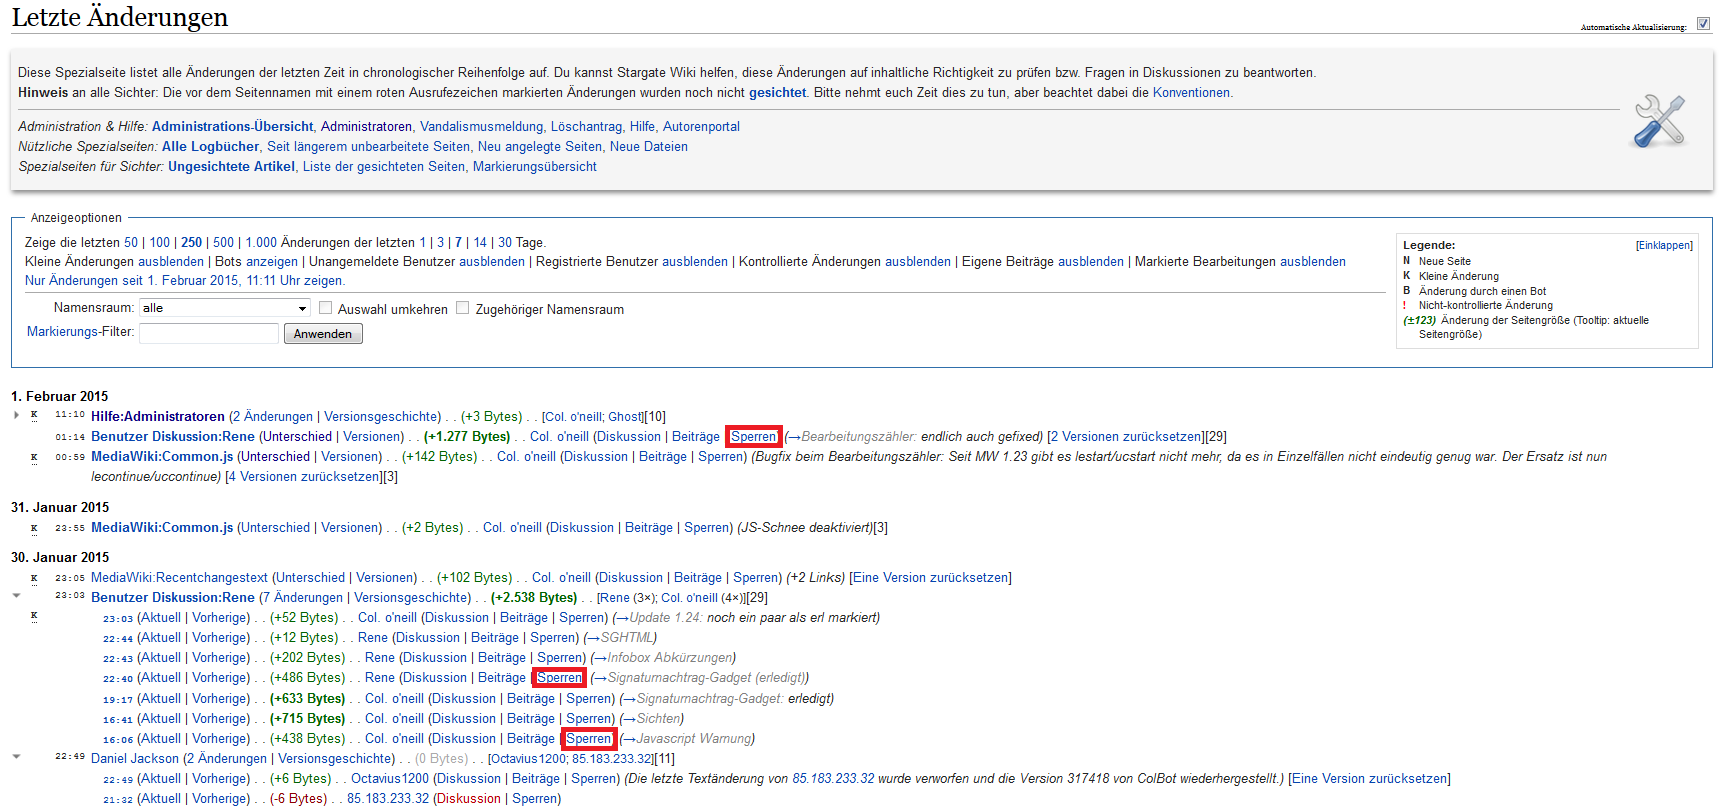The height and width of the screenshot is (810, 1719).
Task: Click the wrench and screwdriver tools icon
Action: (x=1659, y=121)
